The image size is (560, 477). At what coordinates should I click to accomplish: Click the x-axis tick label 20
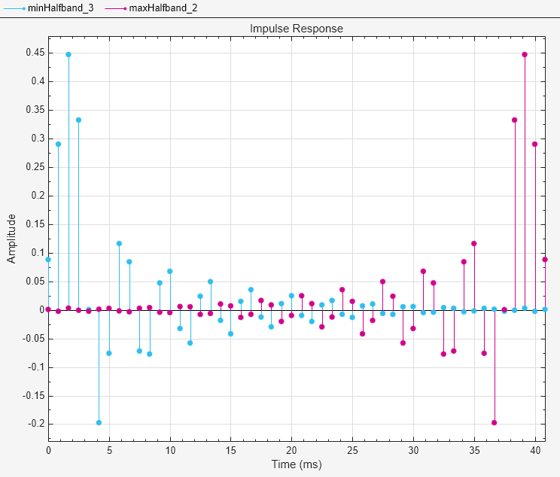click(291, 450)
